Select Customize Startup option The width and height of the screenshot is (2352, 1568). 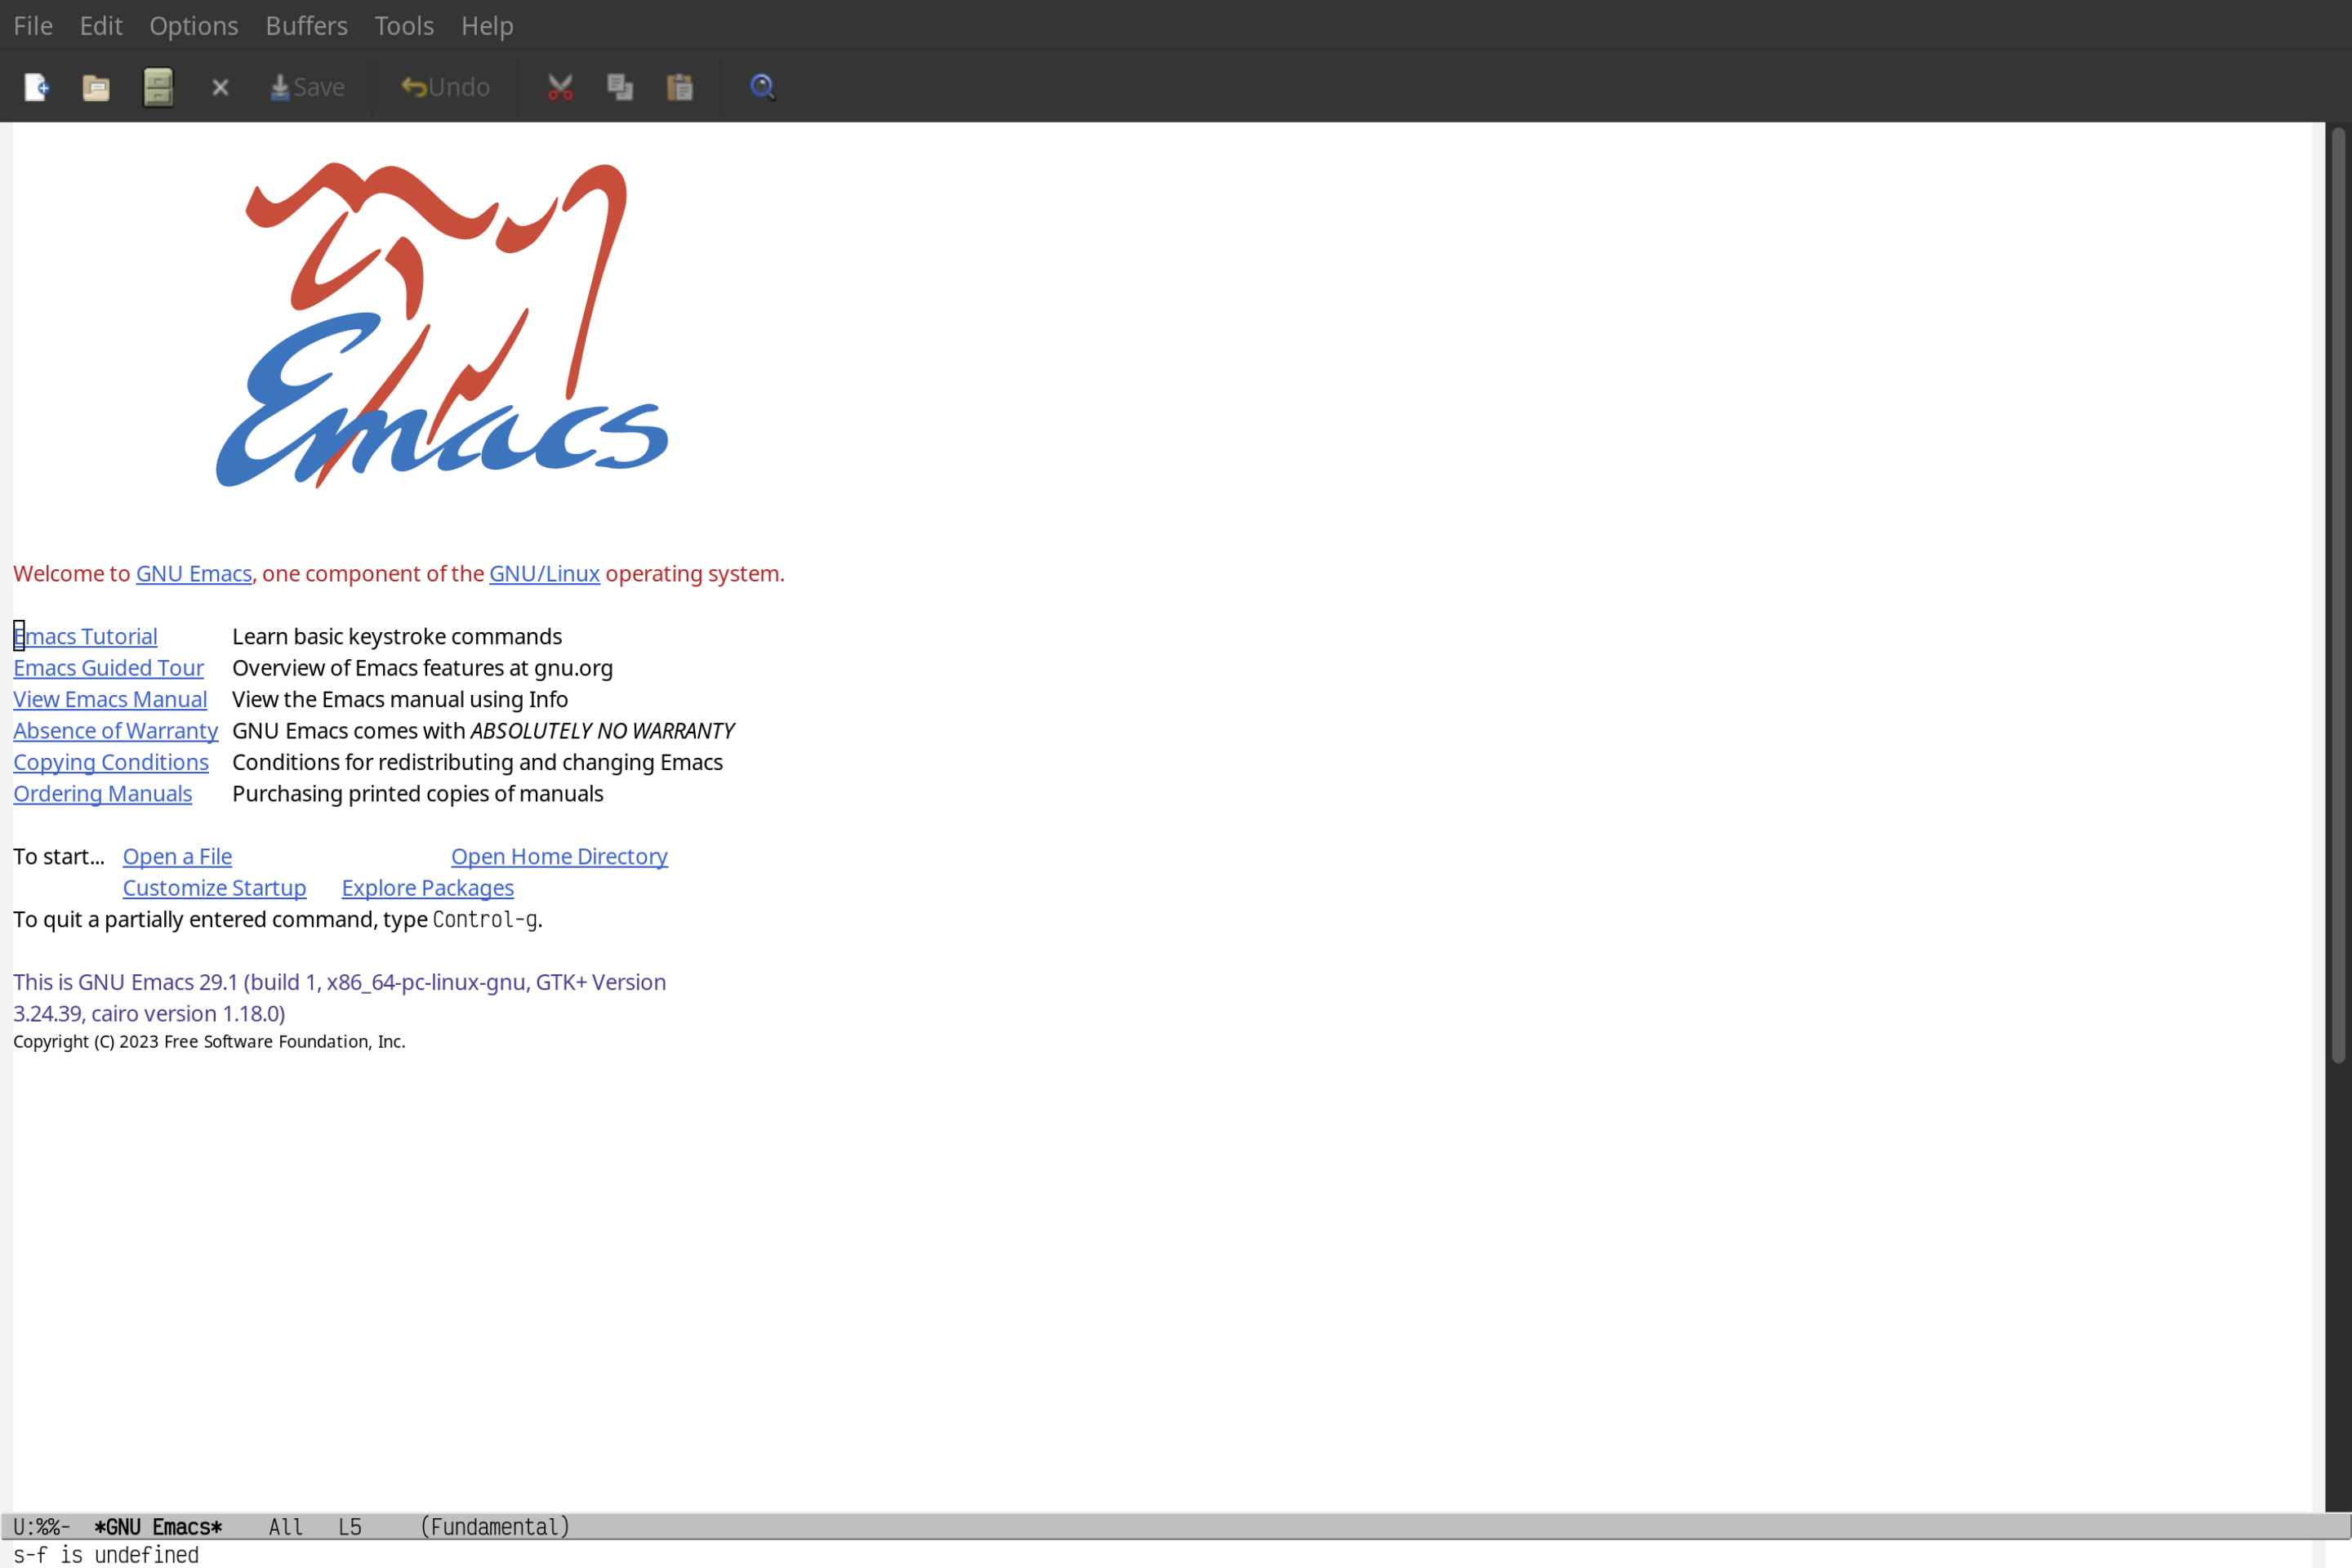213,887
